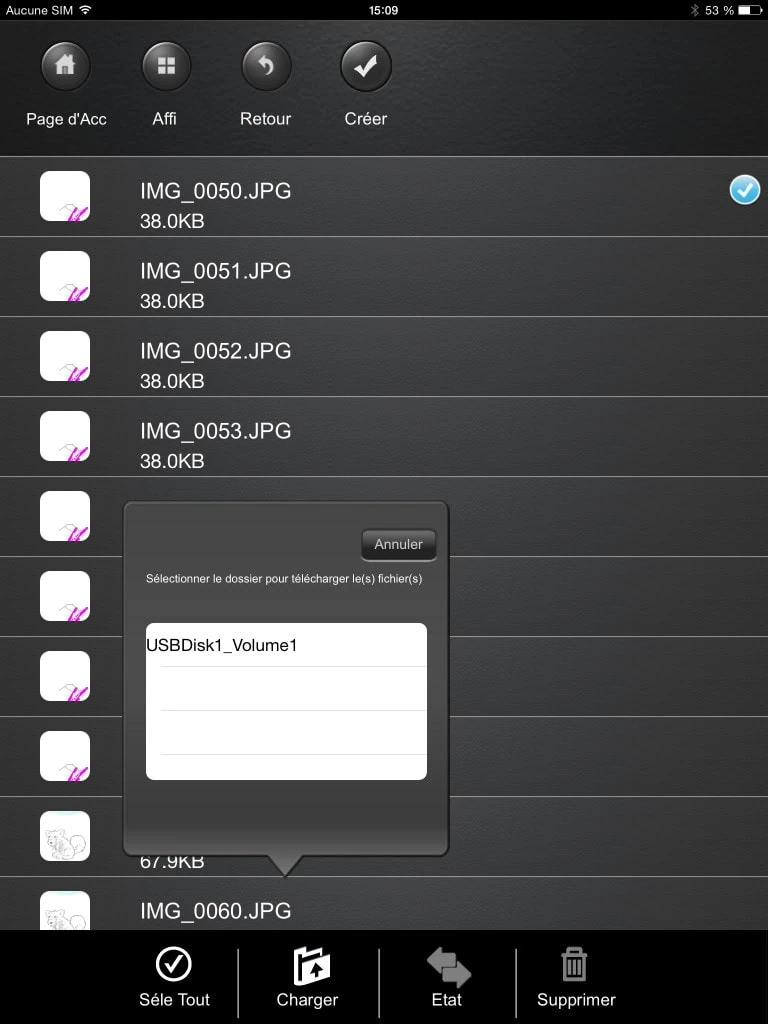Cancel the dialog with Annuler button
768x1024 pixels.
(398, 545)
